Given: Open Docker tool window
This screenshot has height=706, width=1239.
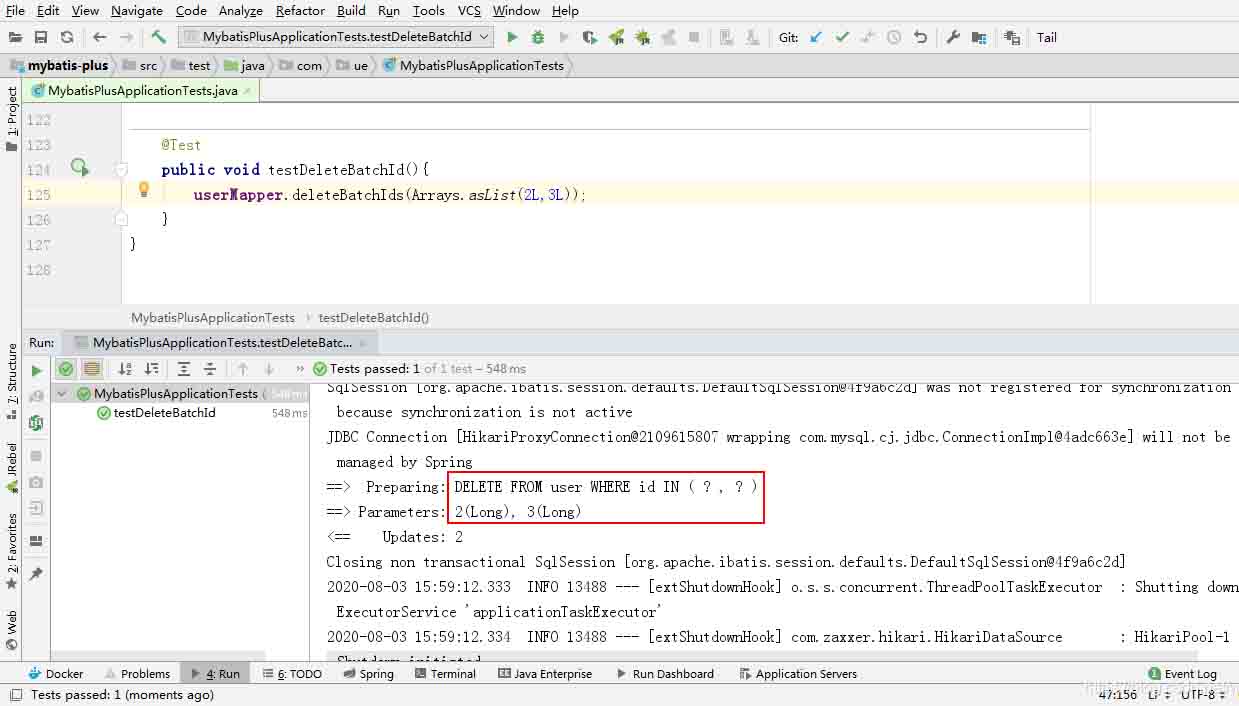Looking at the screenshot, I should pos(56,674).
